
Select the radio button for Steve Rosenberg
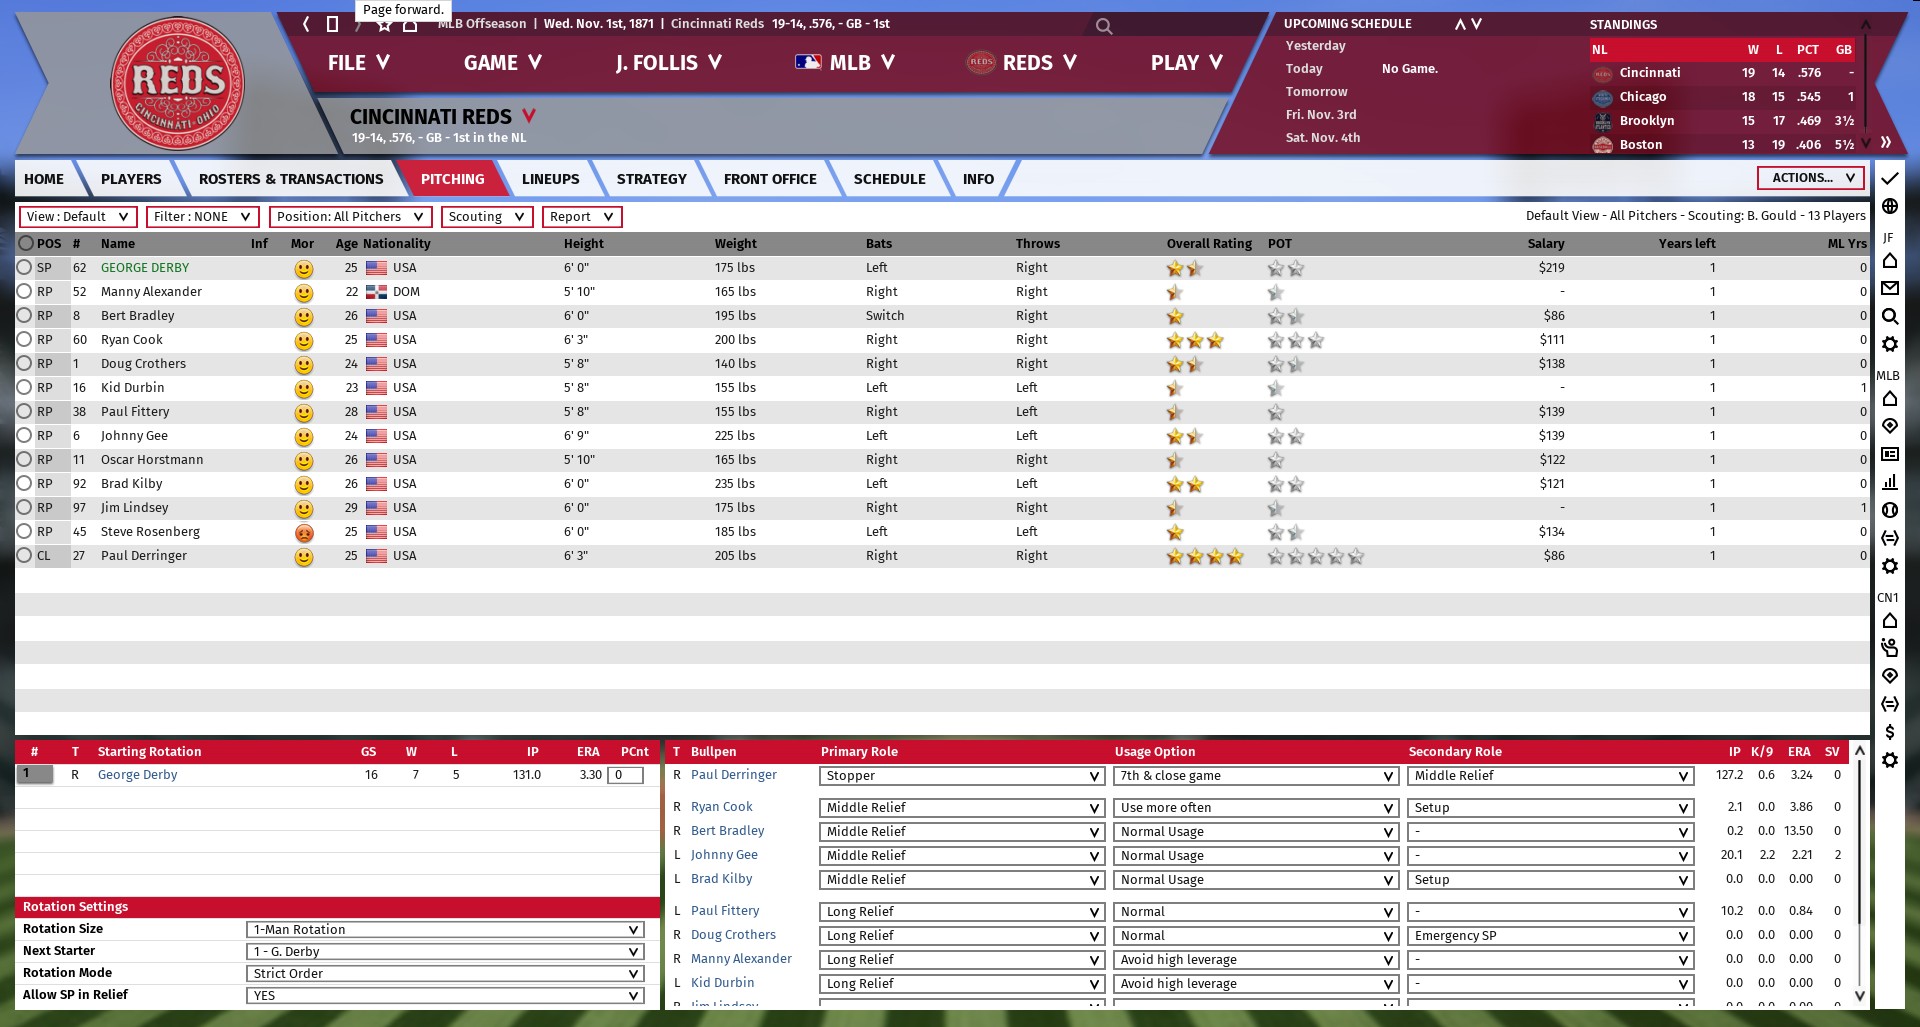click(25, 531)
